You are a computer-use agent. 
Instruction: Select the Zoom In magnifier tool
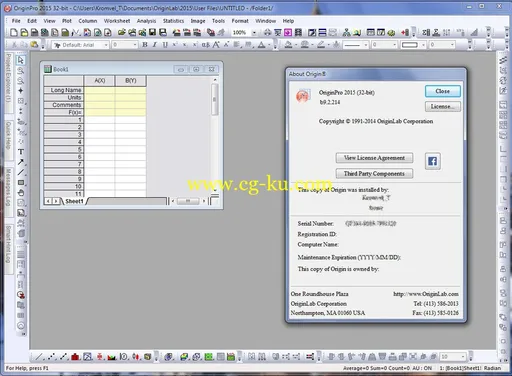[21, 70]
